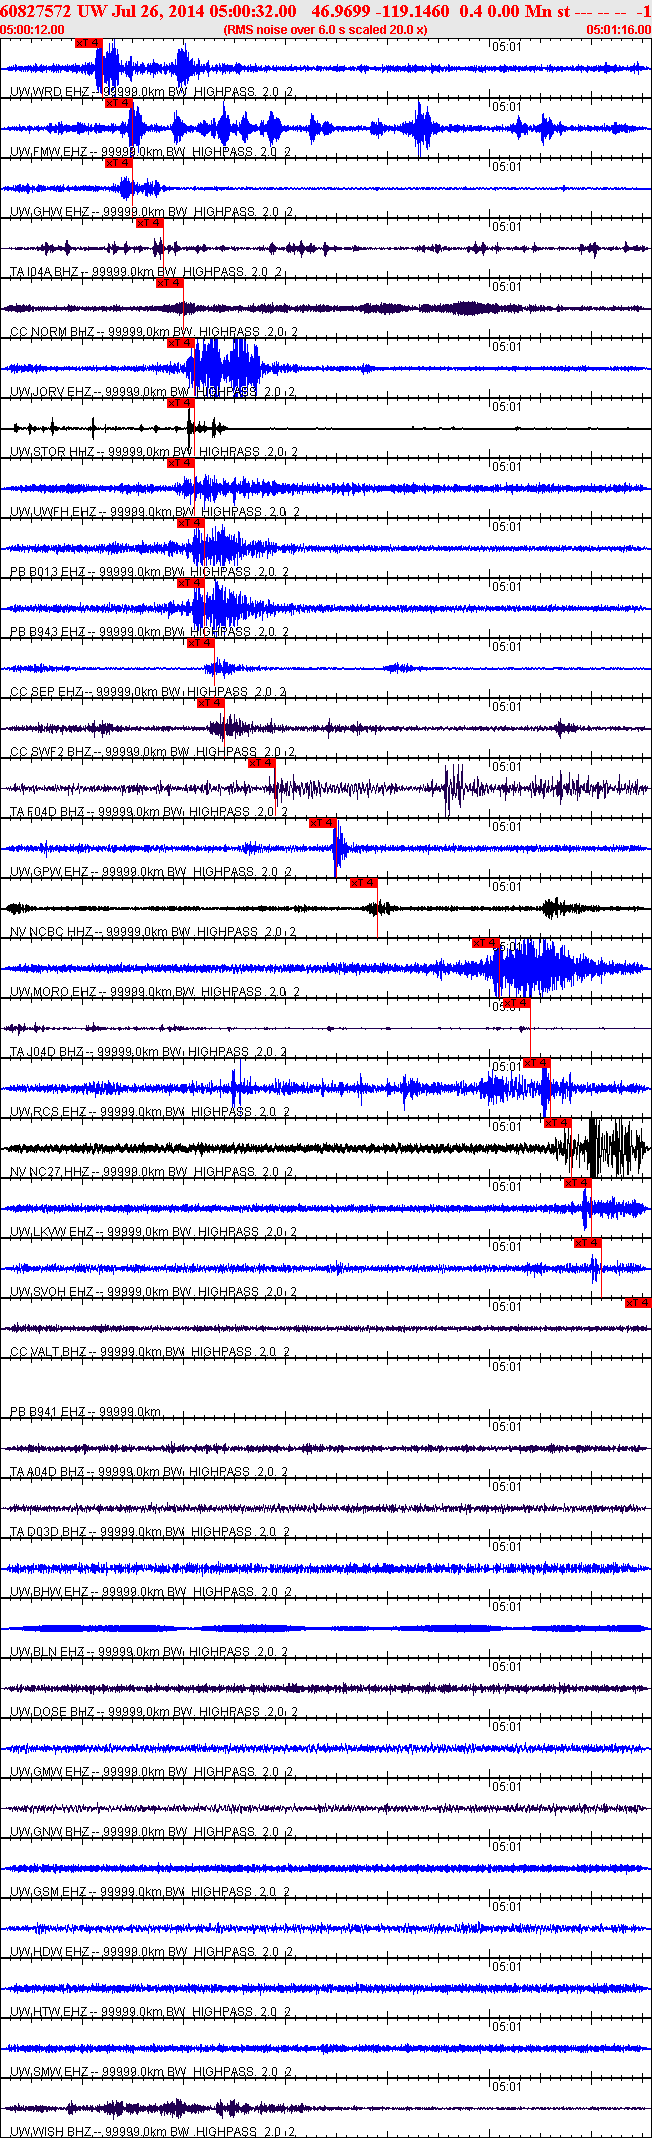
Task: Click the start time label 05:00:12.00
Action: (32, 30)
